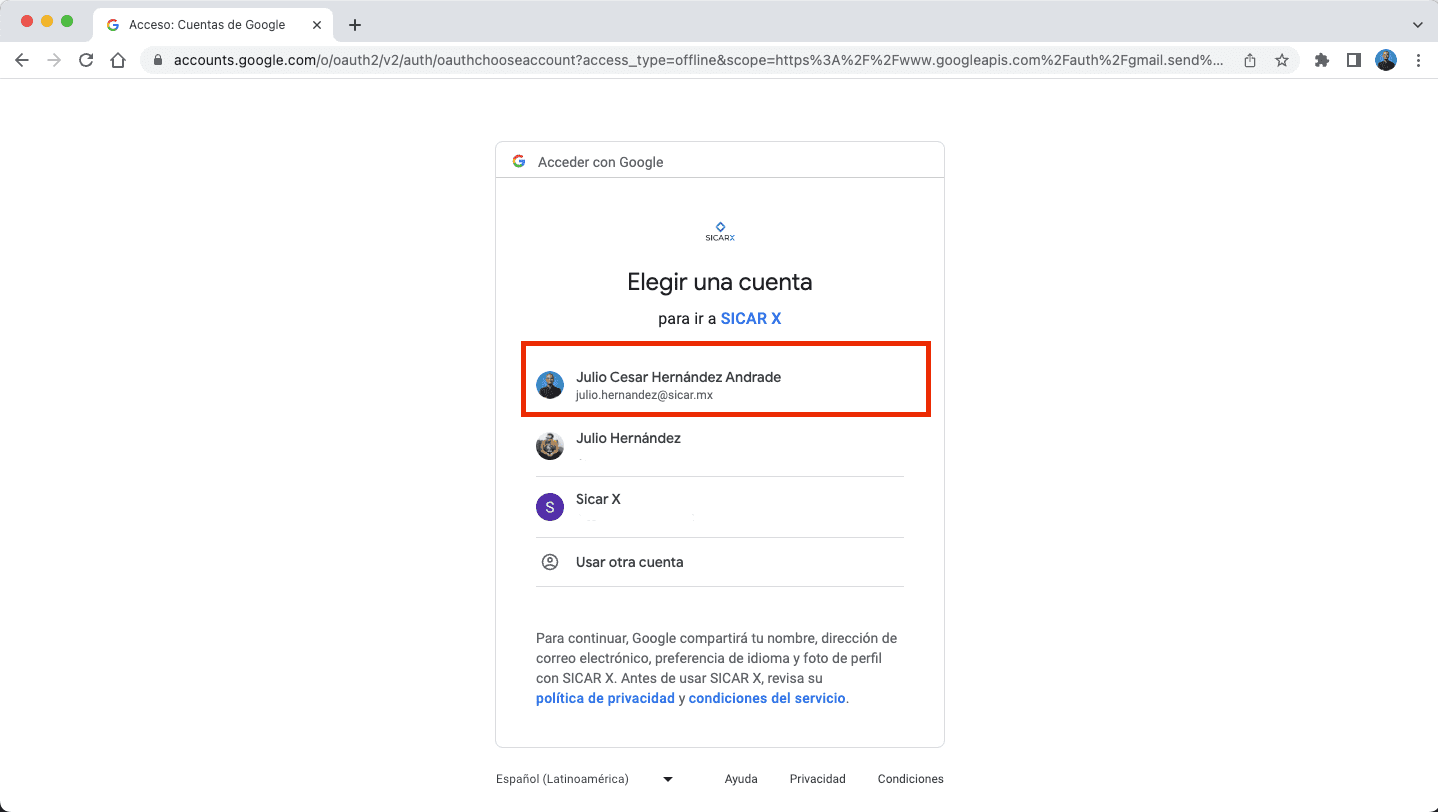Click the Acceder con Google text
The height and width of the screenshot is (812, 1438).
[x=601, y=162]
